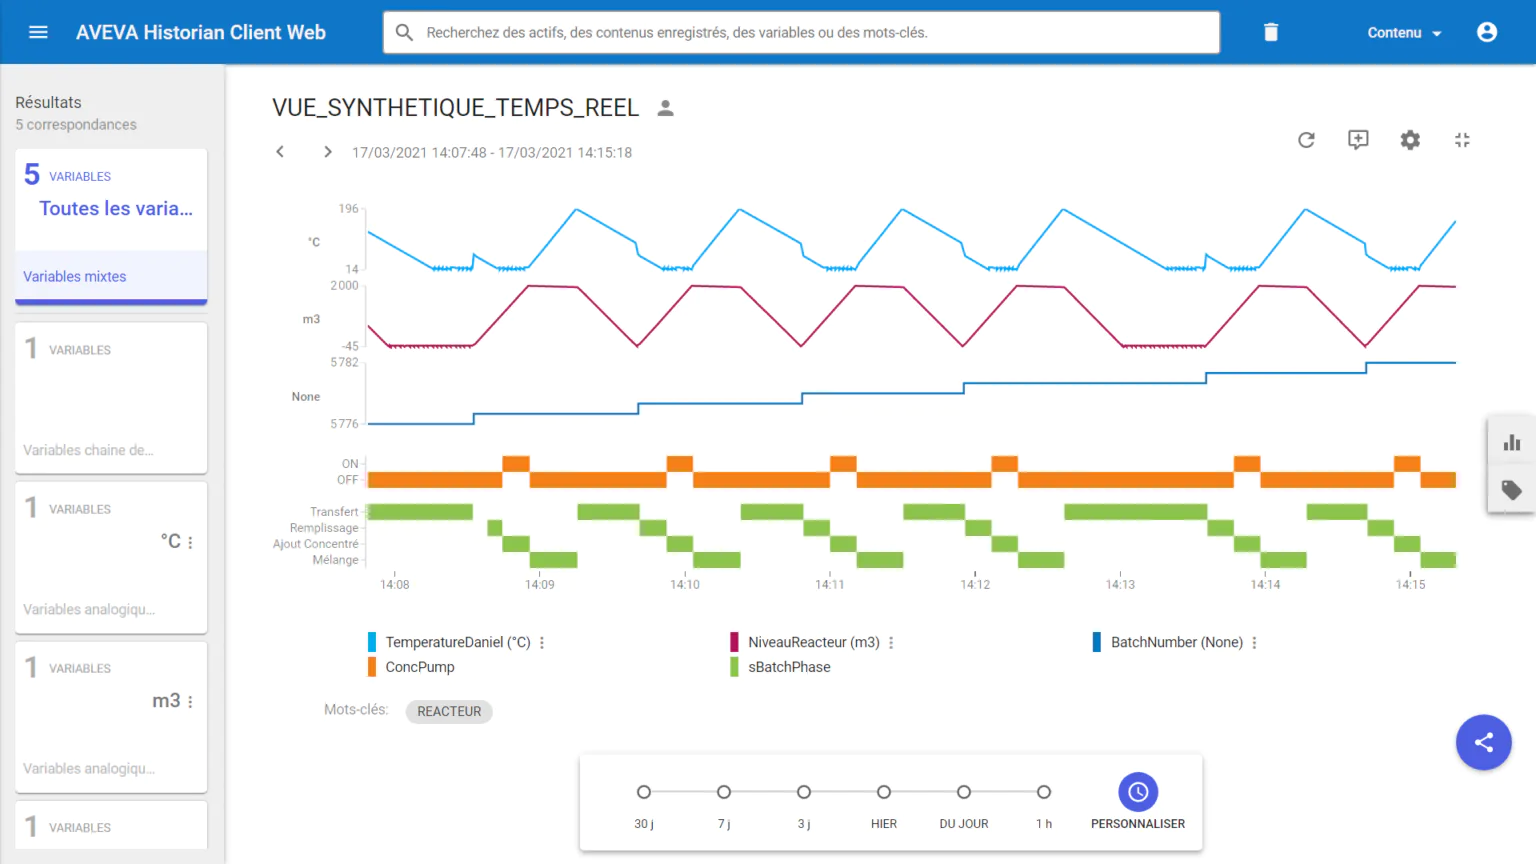Open the tag keywords side panel
Image resolution: width=1536 pixels, height=864 pixels.
click(x=1512, y=490)
